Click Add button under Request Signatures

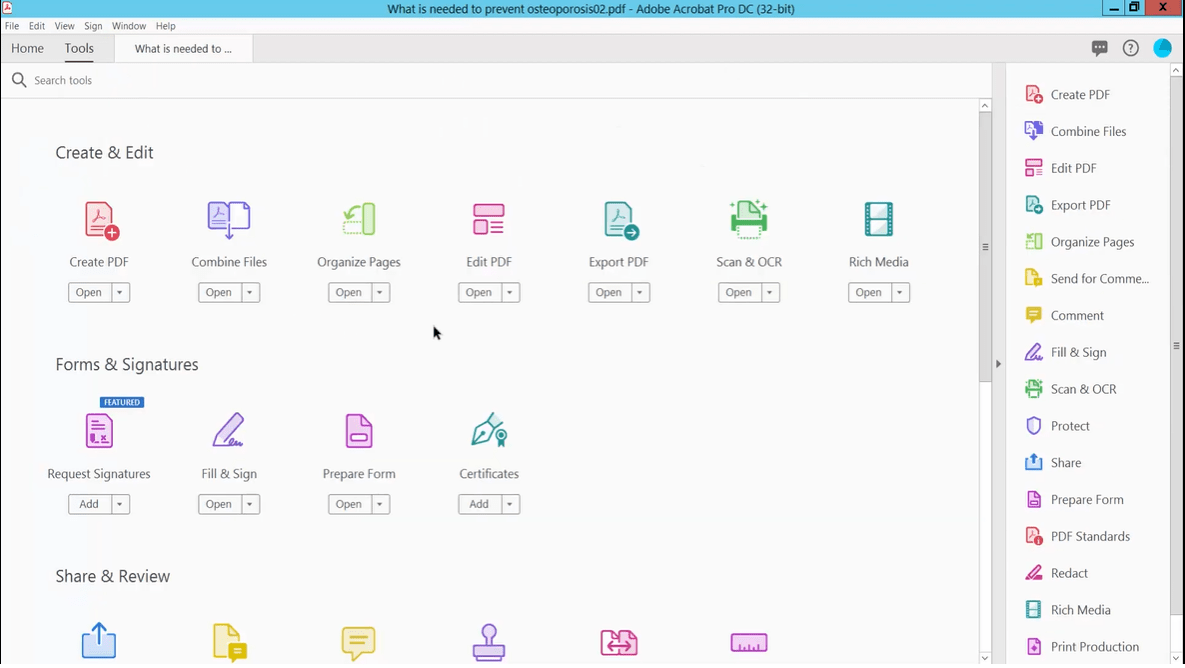tap(89, 504)
